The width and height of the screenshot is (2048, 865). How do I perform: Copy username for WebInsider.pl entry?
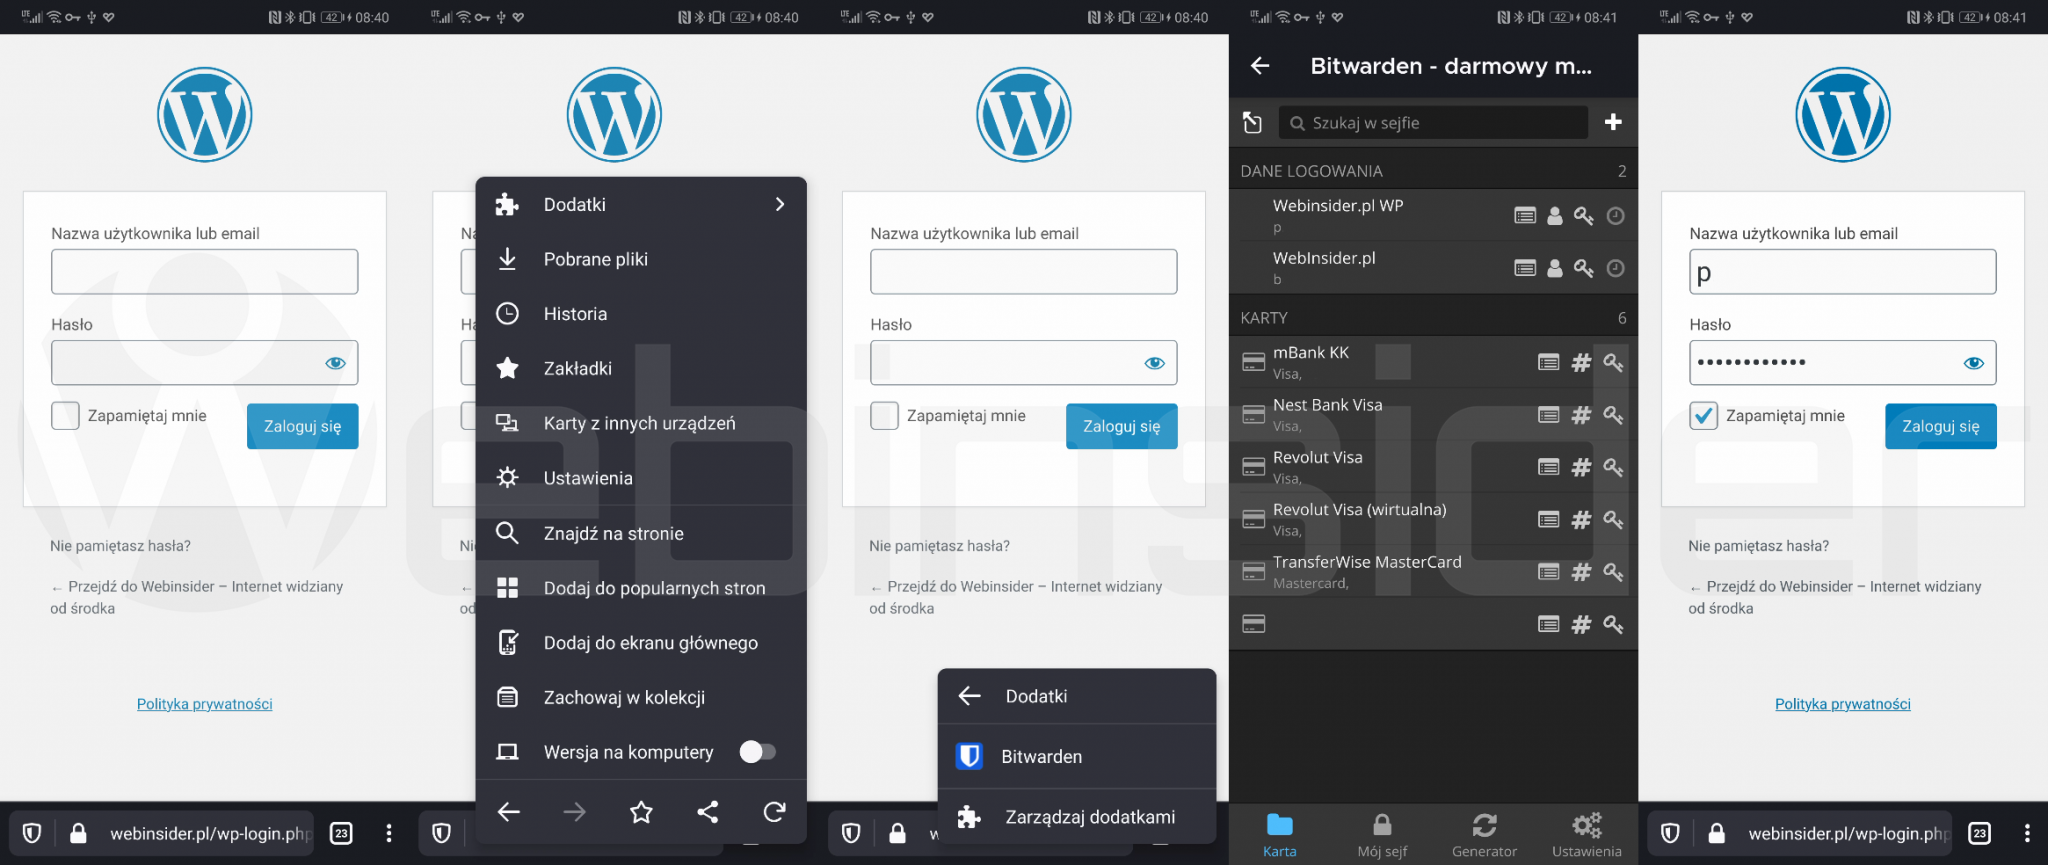(x=1555, y=268)
